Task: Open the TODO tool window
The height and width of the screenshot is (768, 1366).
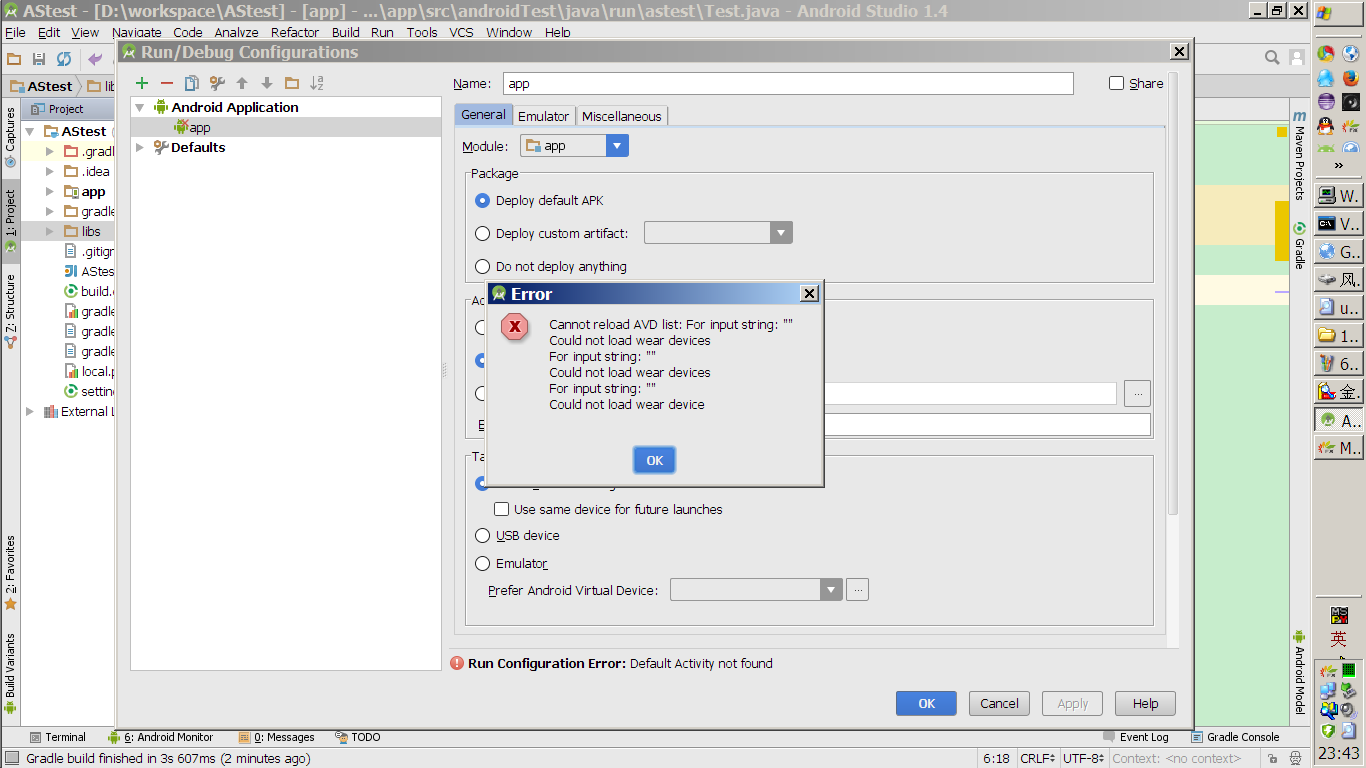Action: tap(358, 737)
